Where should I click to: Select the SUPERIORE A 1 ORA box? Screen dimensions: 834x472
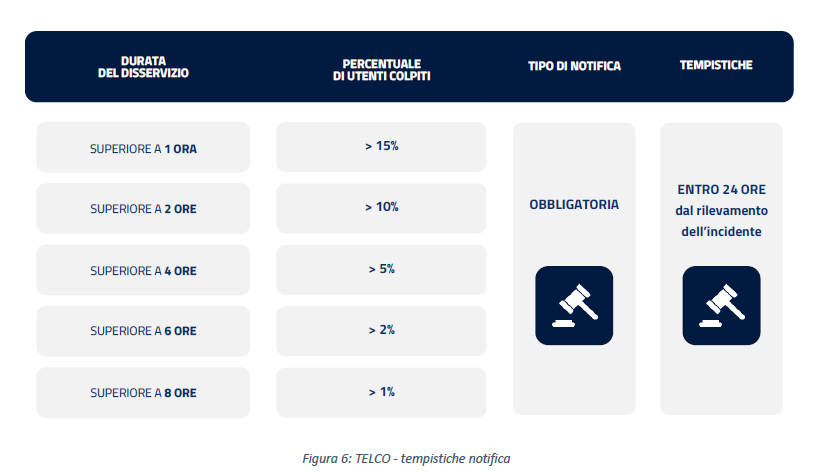pyautogui.click(x=143, y=148)
